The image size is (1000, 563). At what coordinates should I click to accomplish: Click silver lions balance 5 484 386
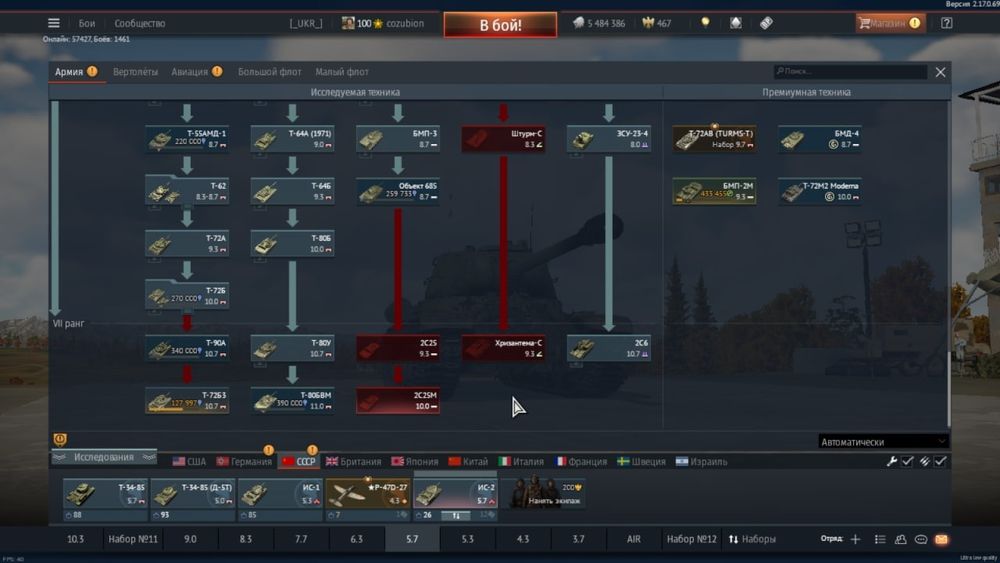pyautogui.click(x=599, y=24)
